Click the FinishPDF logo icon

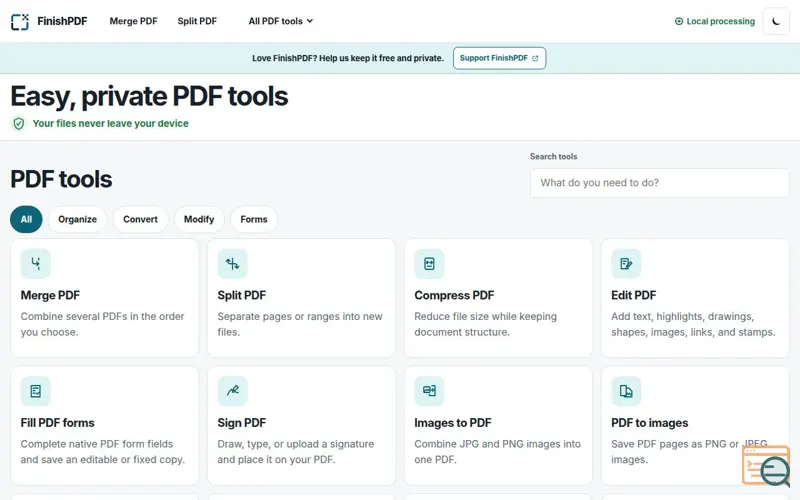[20, 21]
